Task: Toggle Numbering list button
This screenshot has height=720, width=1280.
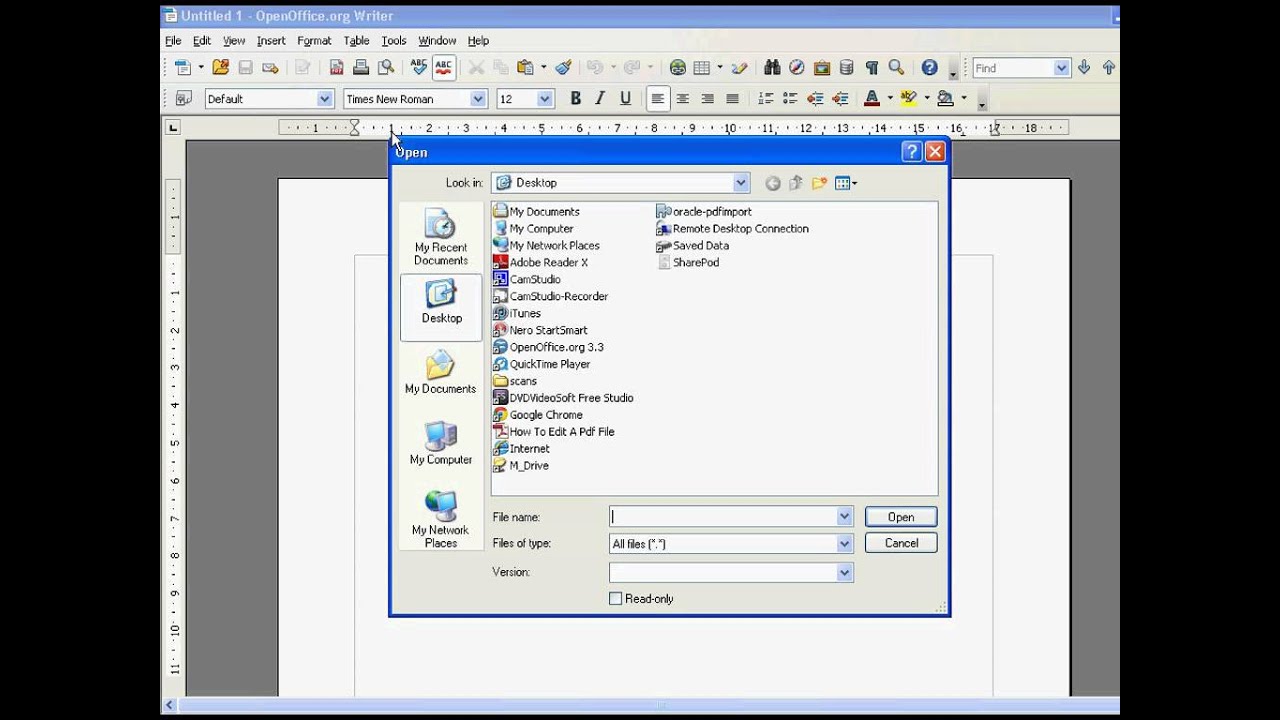Action: tap(766, 98)
